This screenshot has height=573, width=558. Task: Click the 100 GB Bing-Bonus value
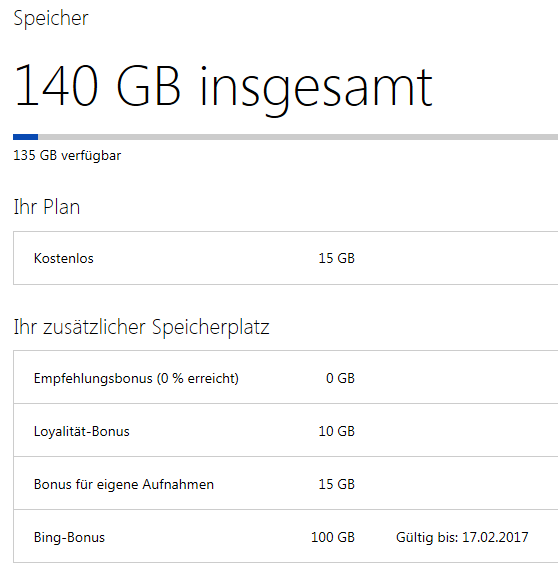333,537
